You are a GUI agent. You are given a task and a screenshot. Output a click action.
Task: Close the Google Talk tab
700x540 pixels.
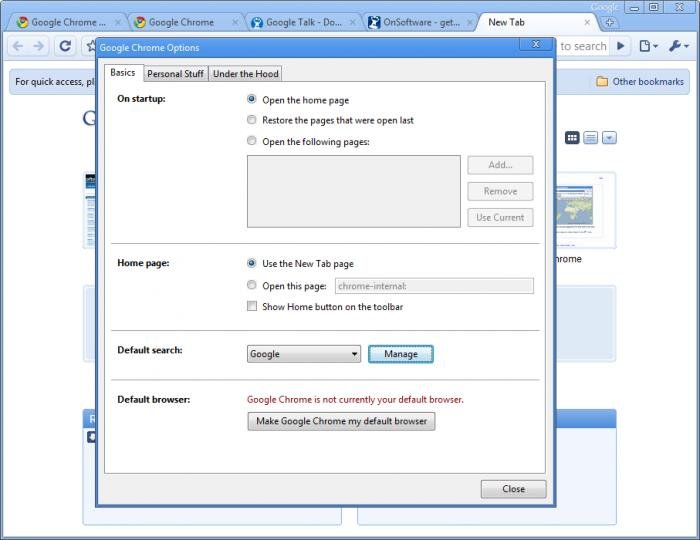(352, 22)
